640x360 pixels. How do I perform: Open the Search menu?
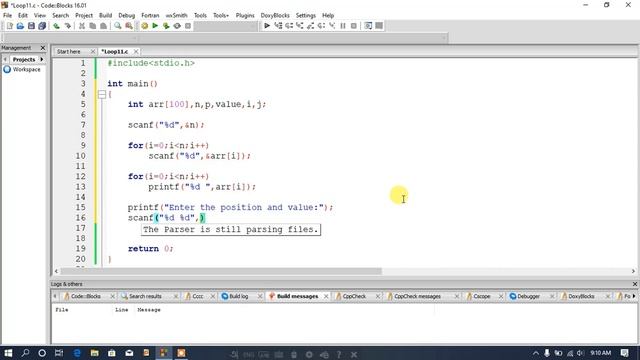point(60,15)
